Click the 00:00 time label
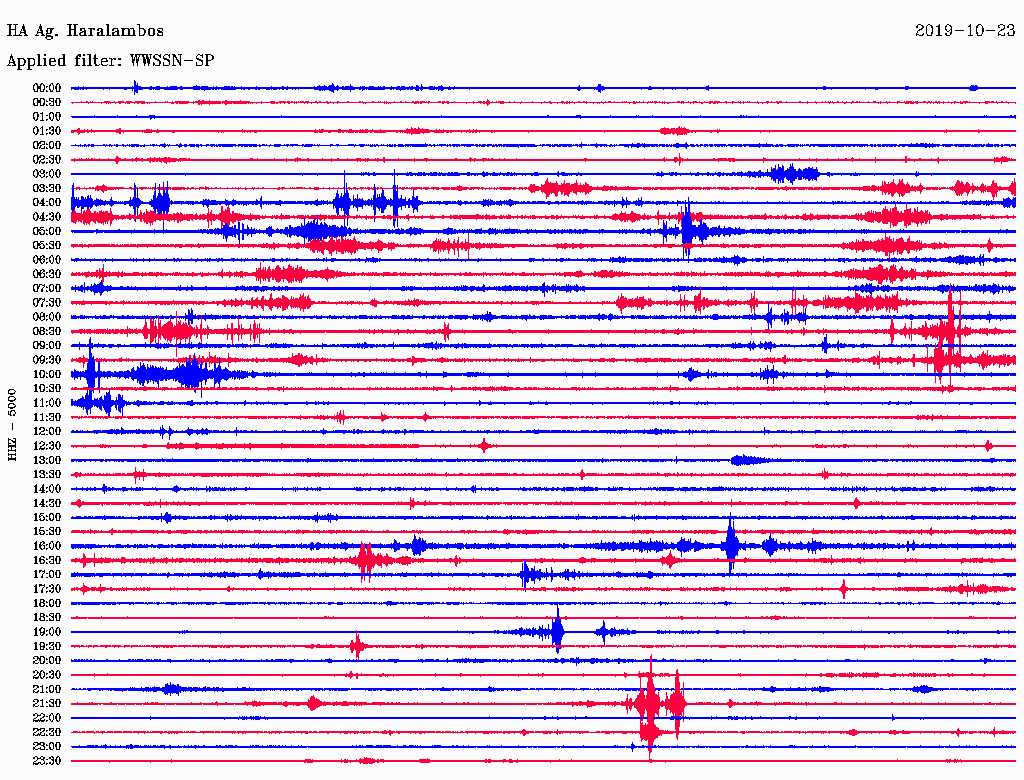1024x780 pixels. pos(47,88)
